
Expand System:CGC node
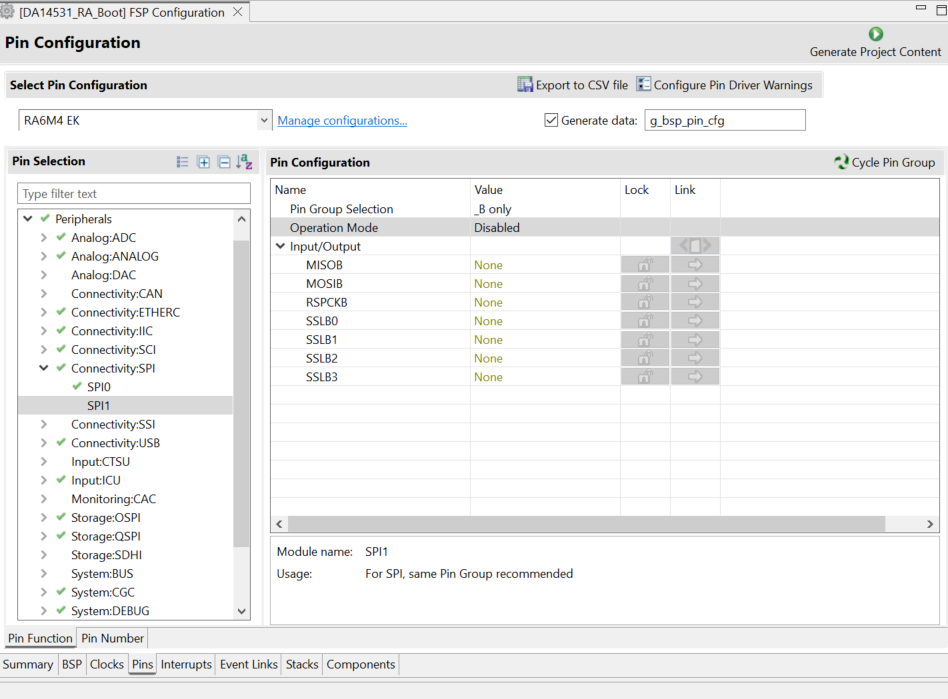coord(44,593)
